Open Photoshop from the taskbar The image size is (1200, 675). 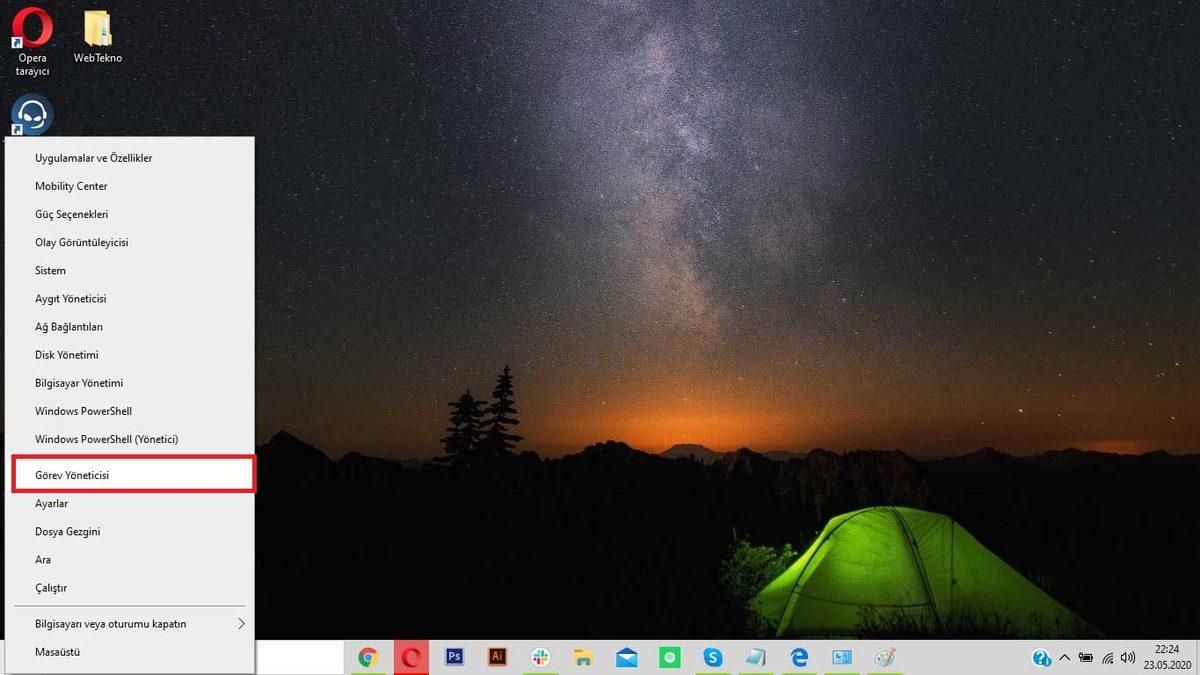coord(454,657)
